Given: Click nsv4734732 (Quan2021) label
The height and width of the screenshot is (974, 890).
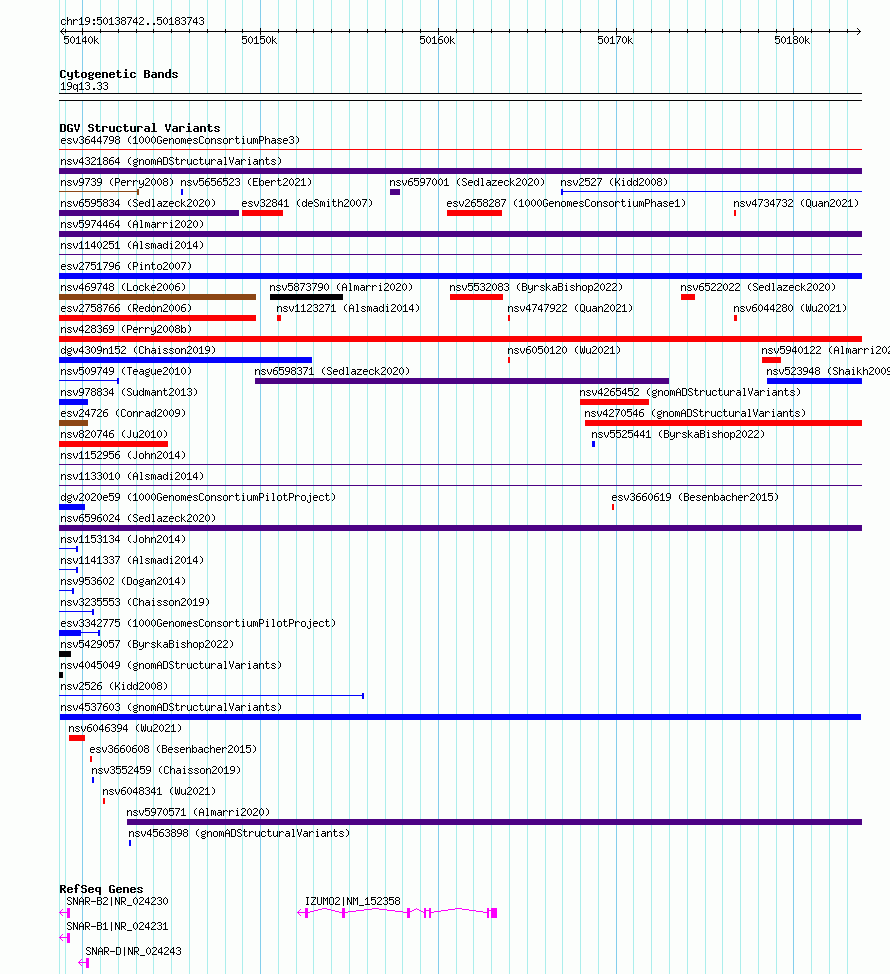Looking at the screenshot, I should pyautogui.click(x=796, y=203).
